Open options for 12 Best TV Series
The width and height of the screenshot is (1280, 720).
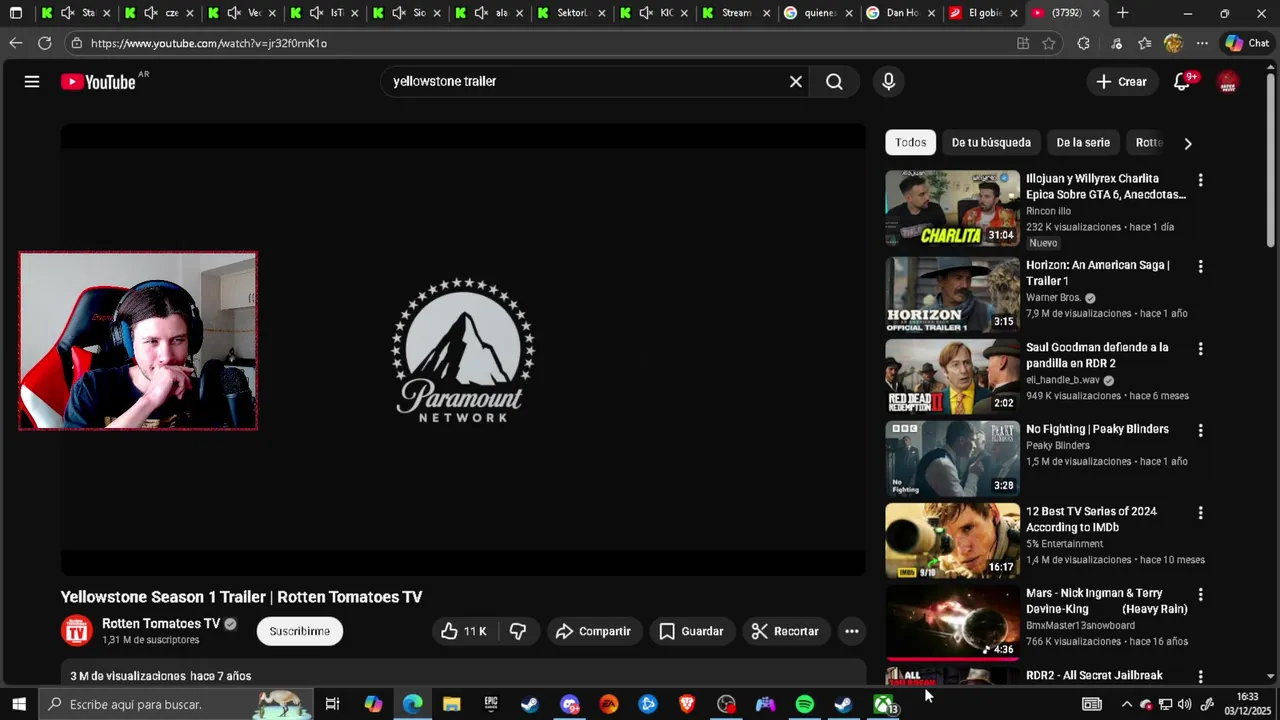pos(1201,513)
